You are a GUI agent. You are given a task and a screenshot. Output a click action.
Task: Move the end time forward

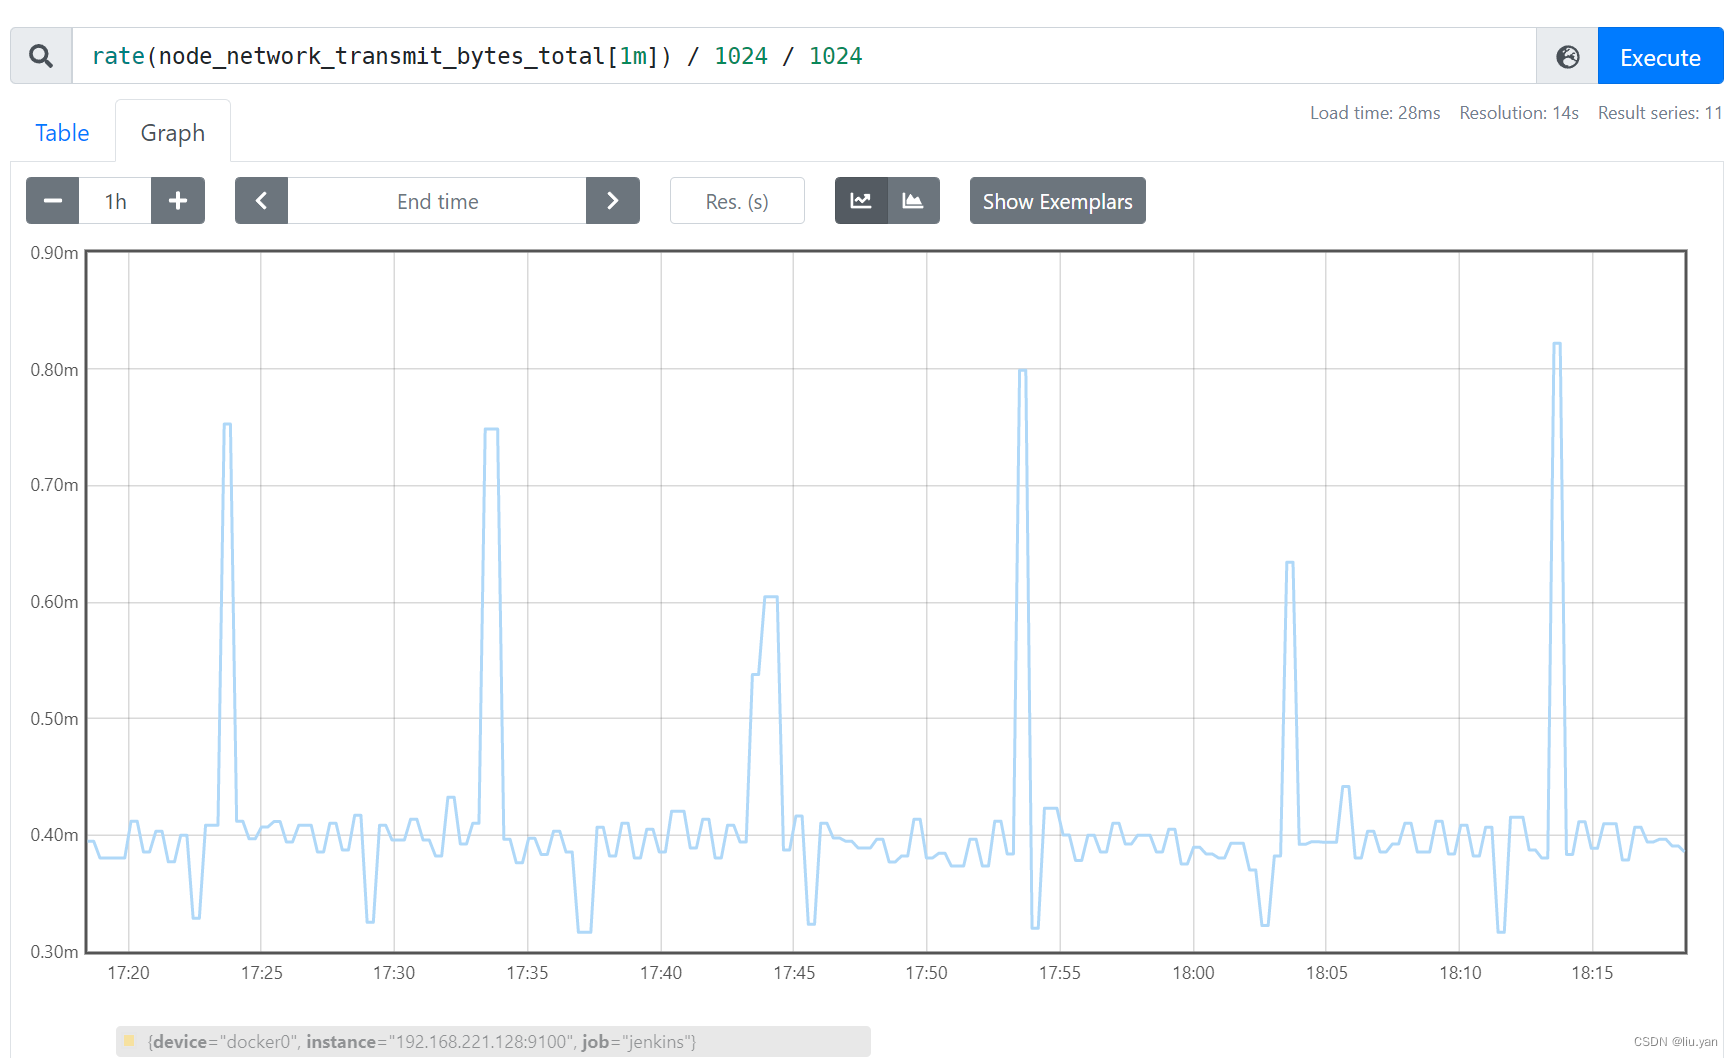(613, 201)
